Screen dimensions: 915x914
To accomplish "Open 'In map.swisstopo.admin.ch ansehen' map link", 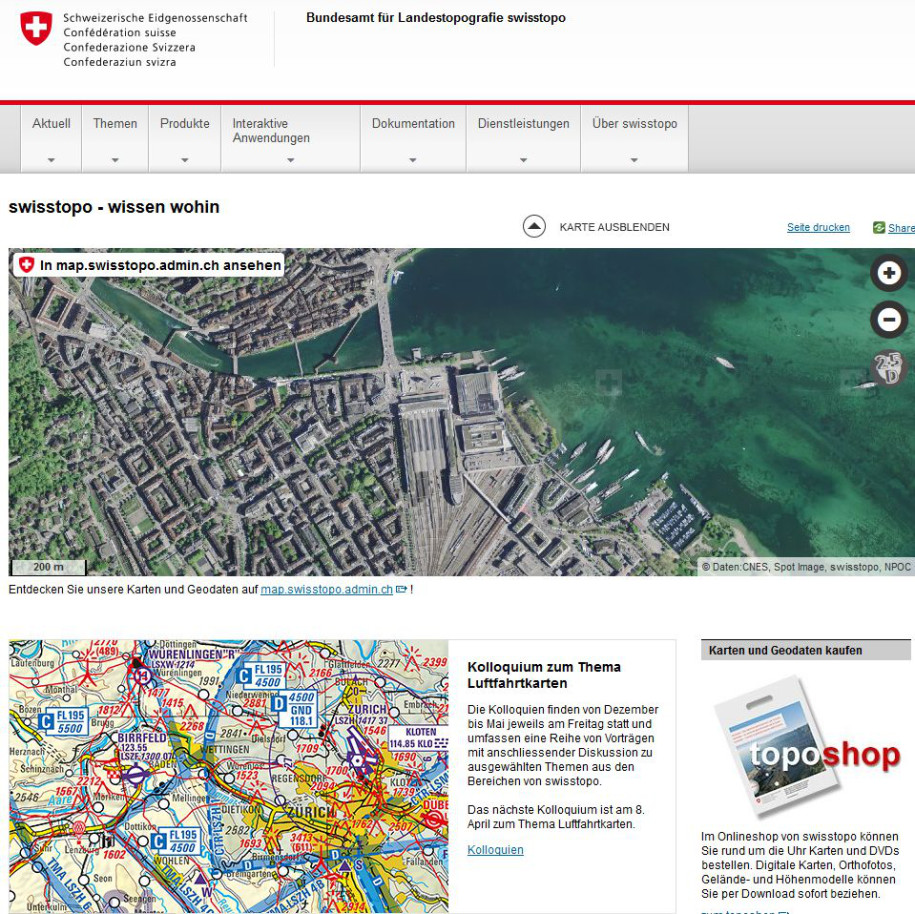I will coord(149,265).
